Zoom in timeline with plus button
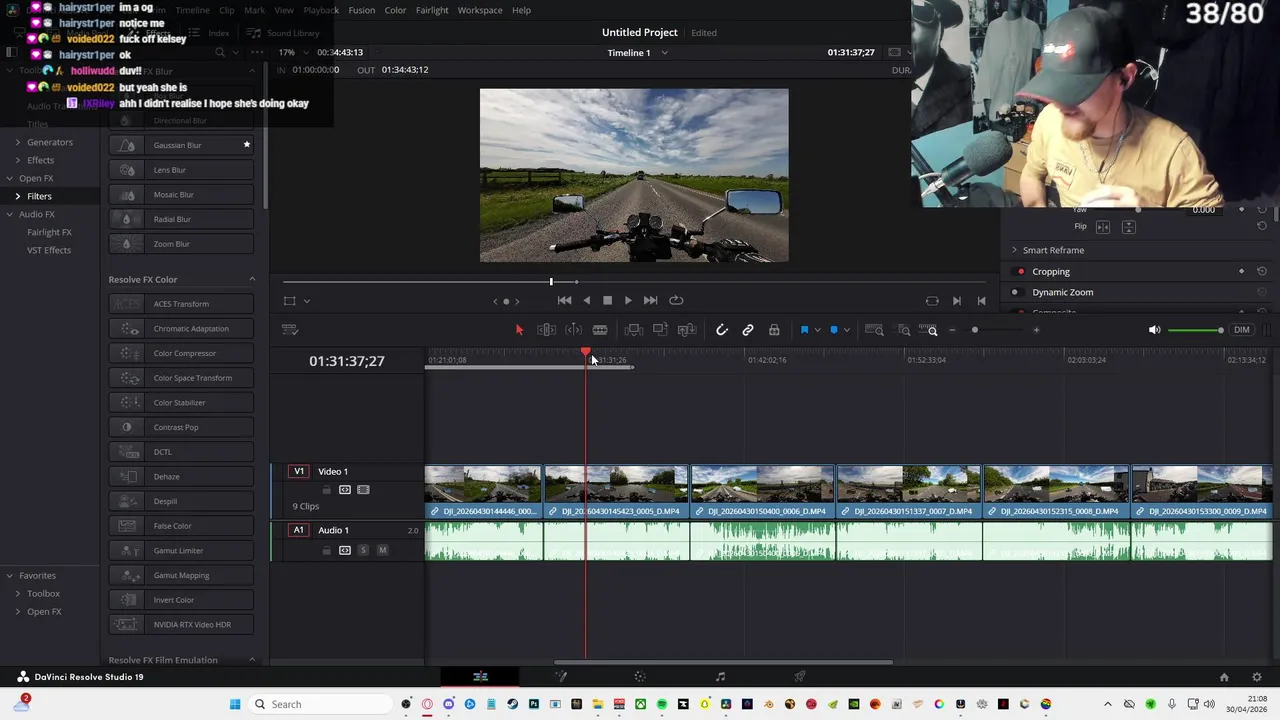This screenshot has height=720, width=1280. coord(1036,330)
